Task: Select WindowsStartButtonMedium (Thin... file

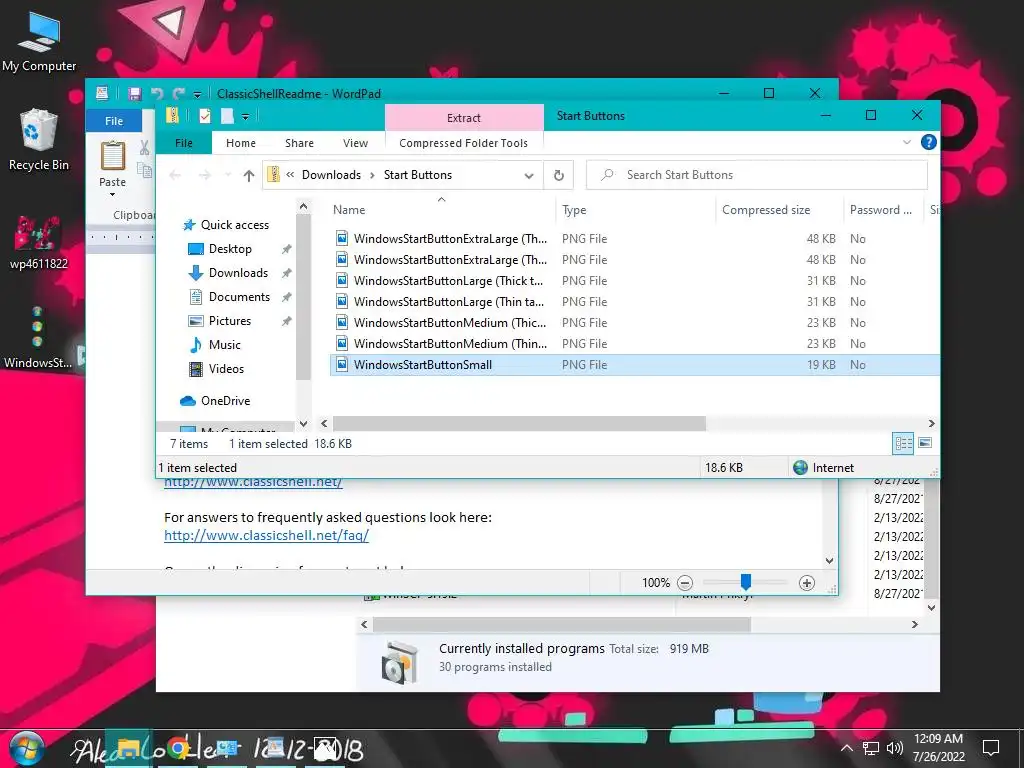Action: pyautogui.click(x=634, y=344)
